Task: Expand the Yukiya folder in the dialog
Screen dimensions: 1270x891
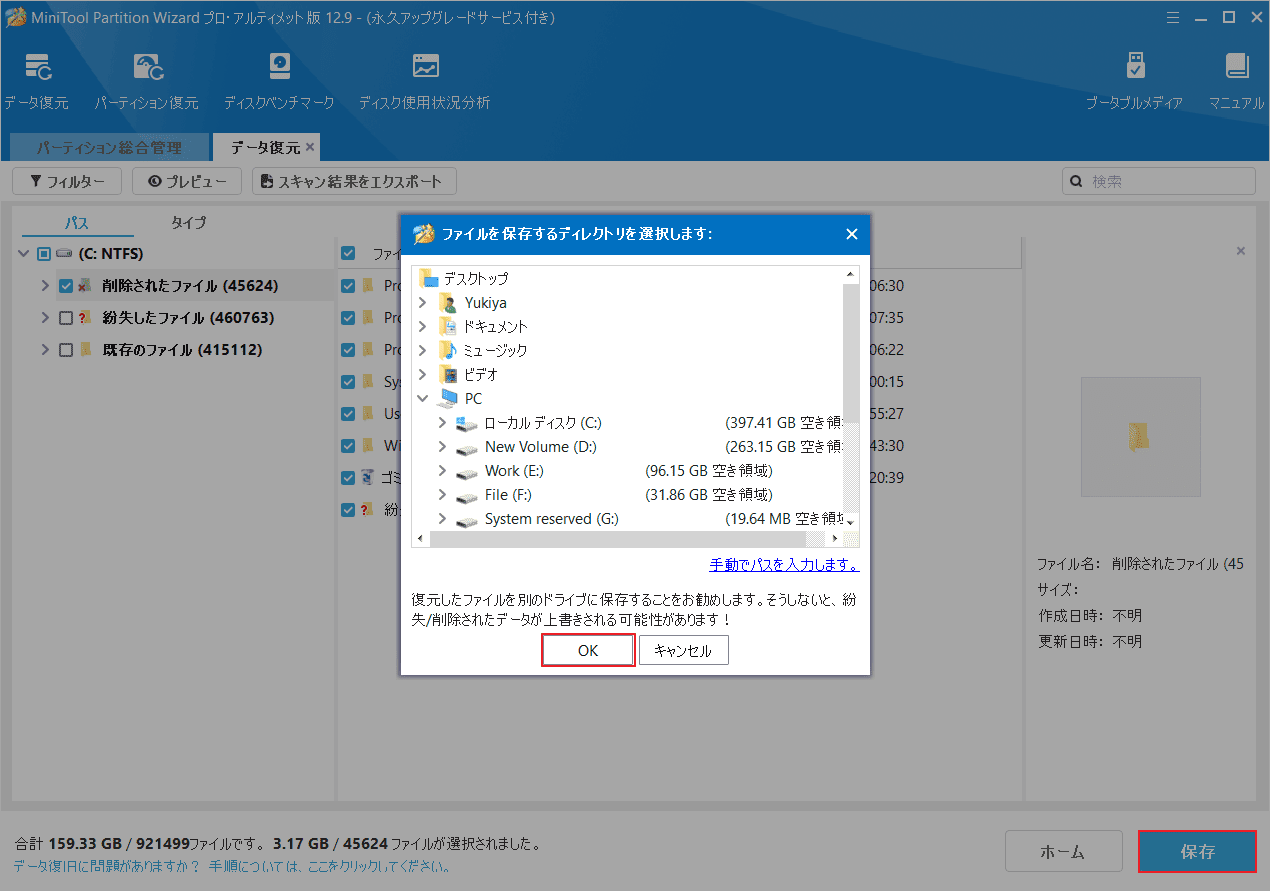Action: [x=423, y=303]
